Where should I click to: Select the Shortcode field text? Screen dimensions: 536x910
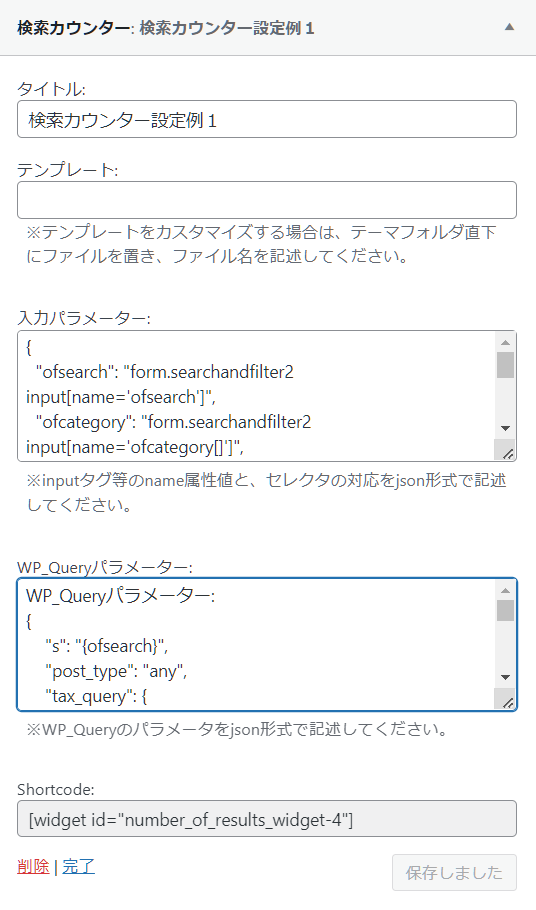267,819
